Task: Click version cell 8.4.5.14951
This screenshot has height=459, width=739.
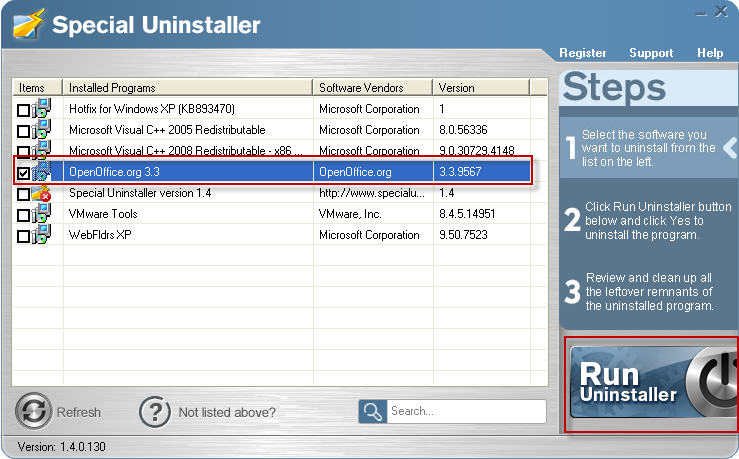Action: (467, 214)
